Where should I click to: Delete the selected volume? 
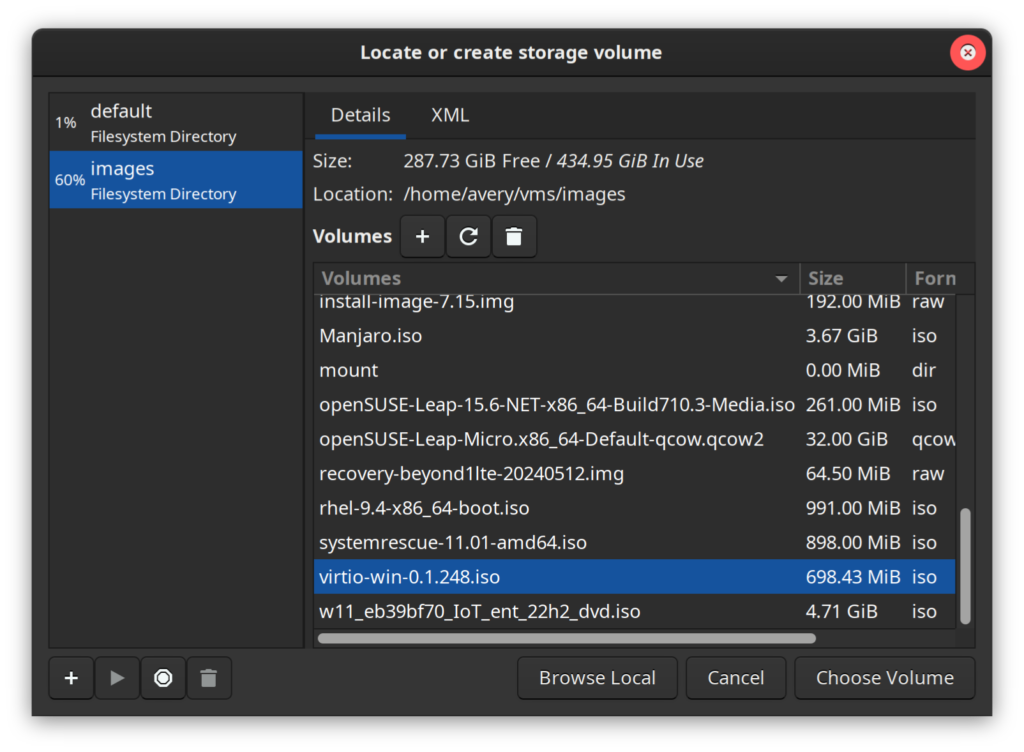coord(514,237)
